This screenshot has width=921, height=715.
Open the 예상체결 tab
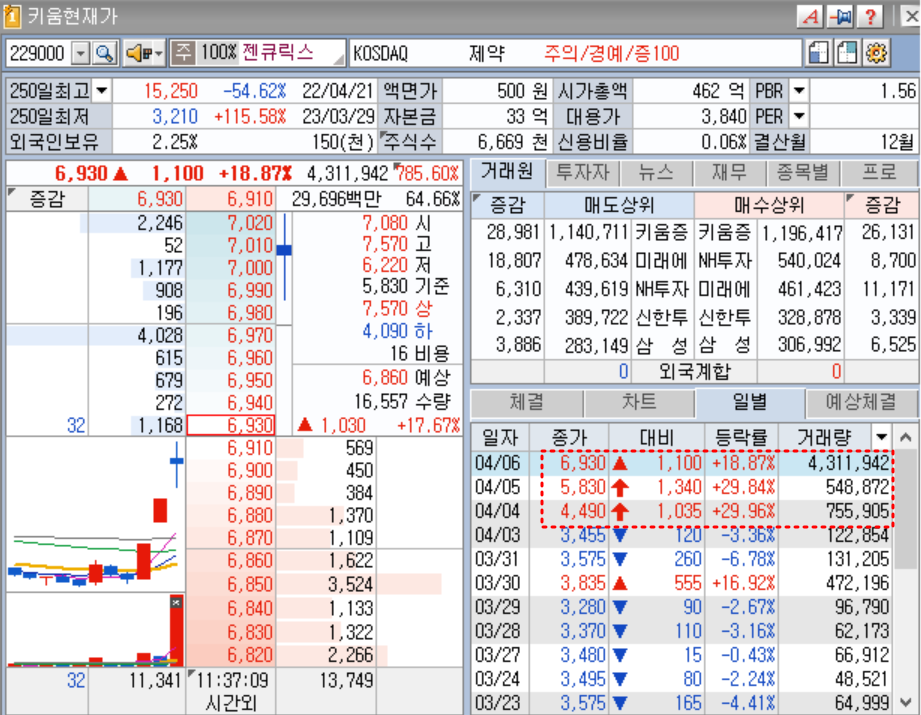click(x=861, y=402)
